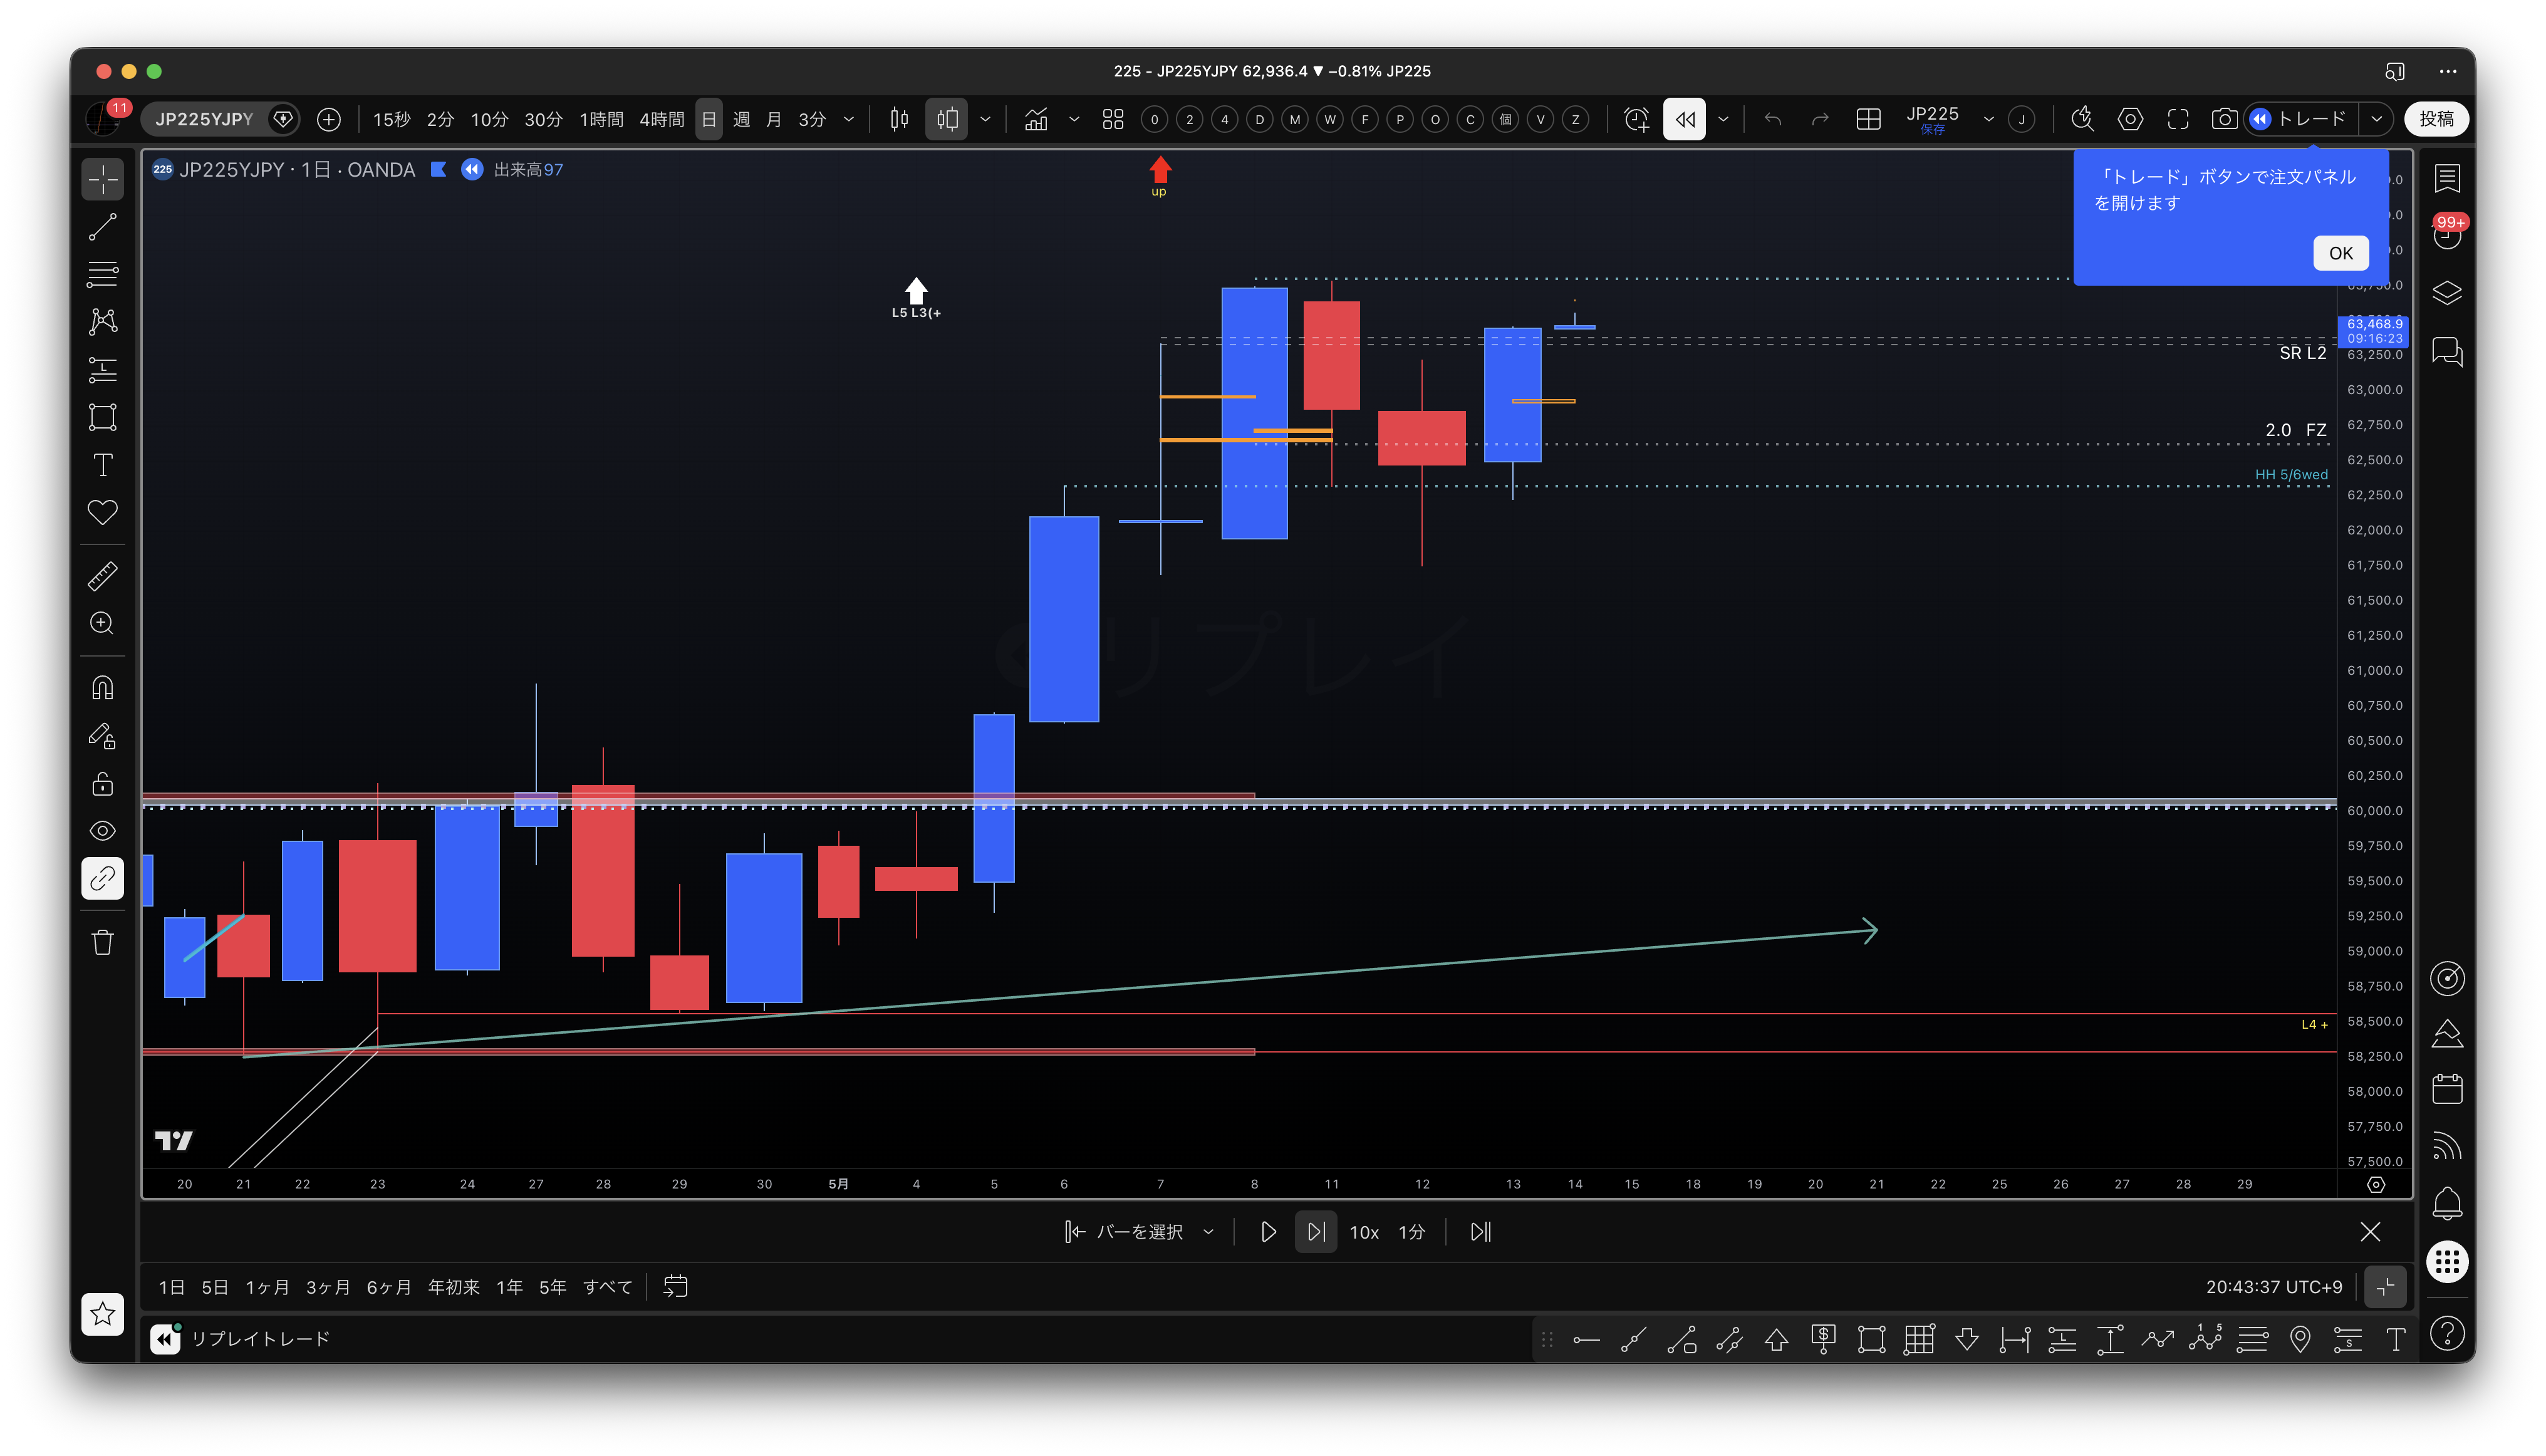This screenshot has height=1456, width=2546.
Task: Switch to the 4時間 interval
Action: pos(661,119)
